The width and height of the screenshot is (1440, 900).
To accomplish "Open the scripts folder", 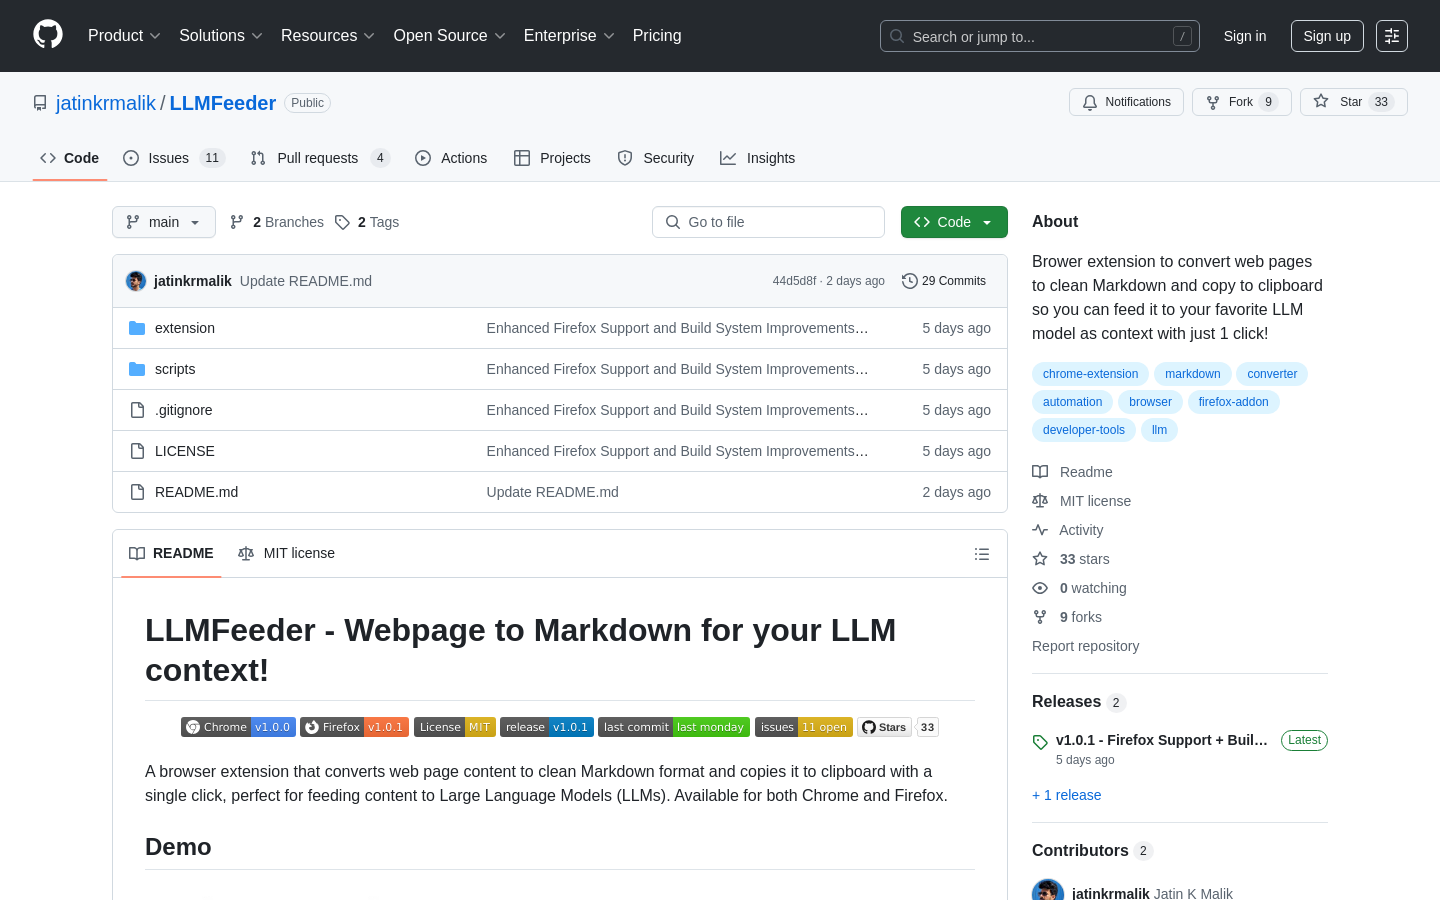I will 175,369.
